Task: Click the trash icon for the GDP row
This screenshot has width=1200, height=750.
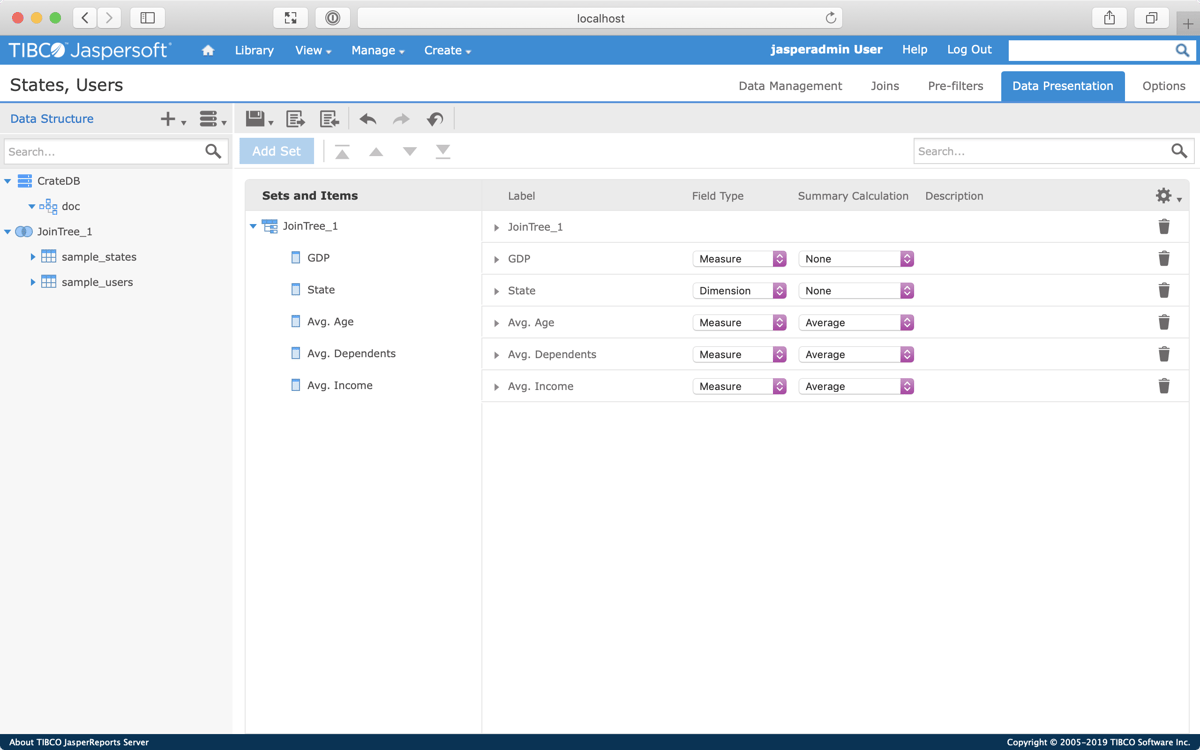Action: [1163, 258]
